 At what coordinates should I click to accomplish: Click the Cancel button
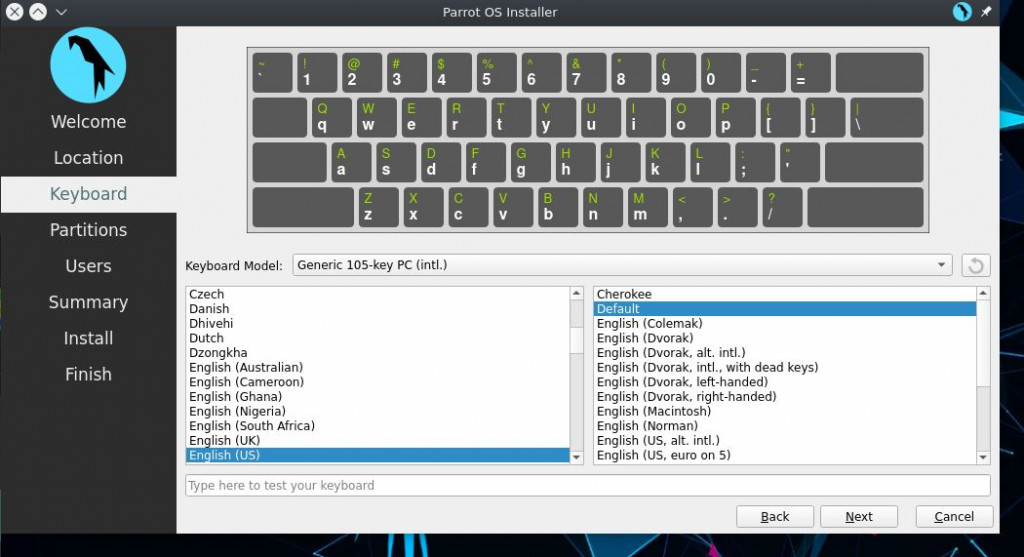pyautogui.click(x=954, y=517)
